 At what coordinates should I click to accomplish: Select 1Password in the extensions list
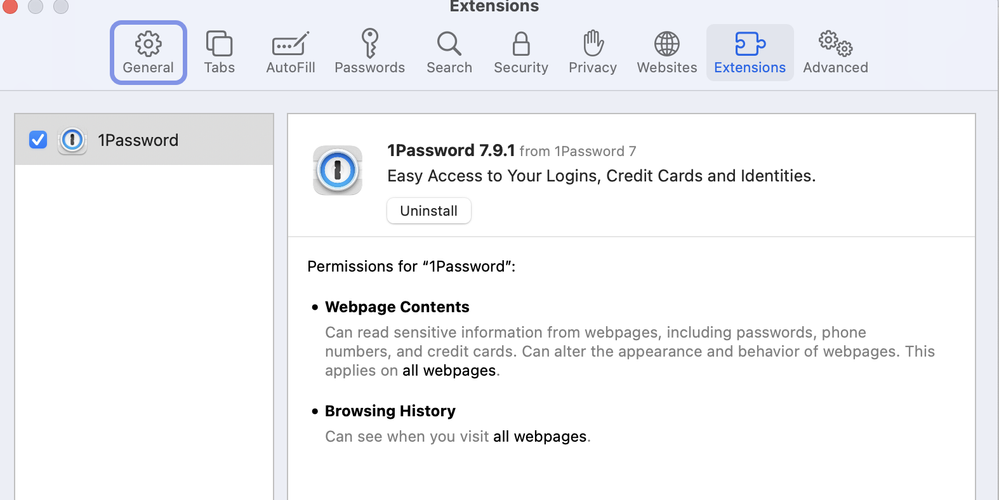click(138, 140)
